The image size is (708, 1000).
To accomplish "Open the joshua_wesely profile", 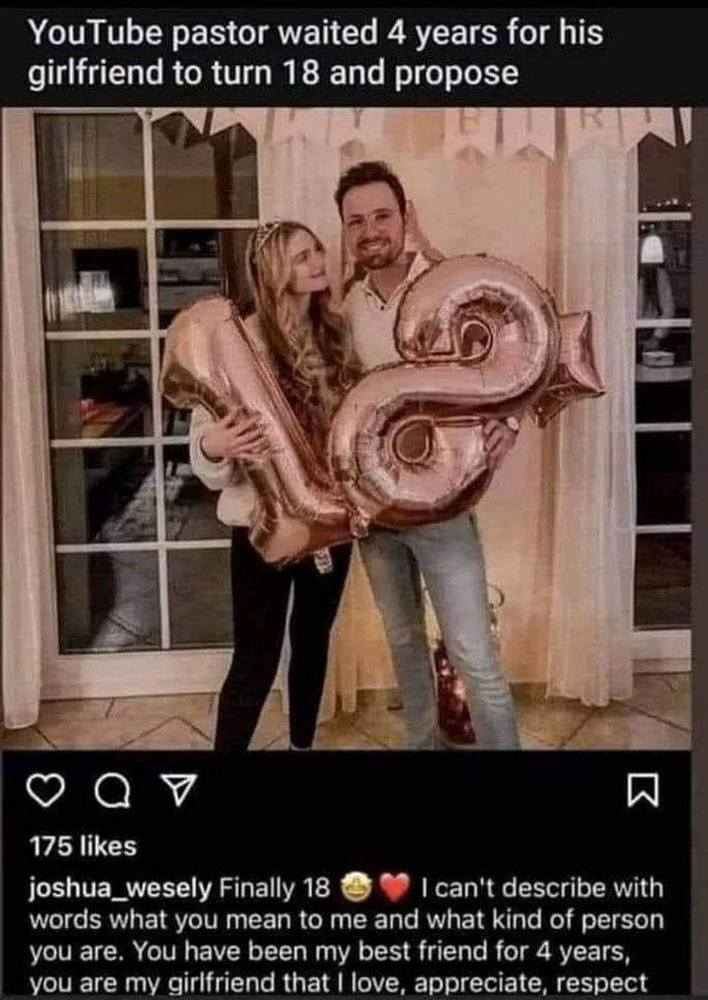I will (x=120, y=888).
